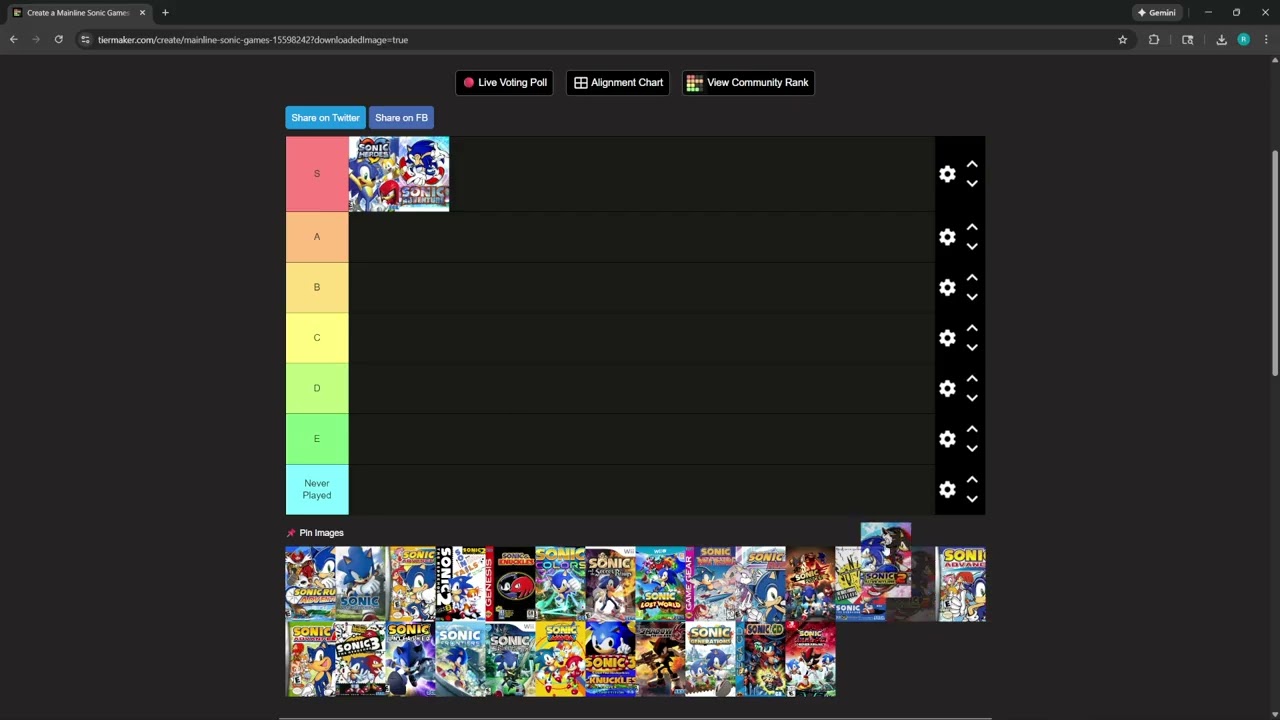Image resolution: width=1280 pixels, height=720 pixels.
Task: Move S tier row down
Action: (x=972, y=184)
